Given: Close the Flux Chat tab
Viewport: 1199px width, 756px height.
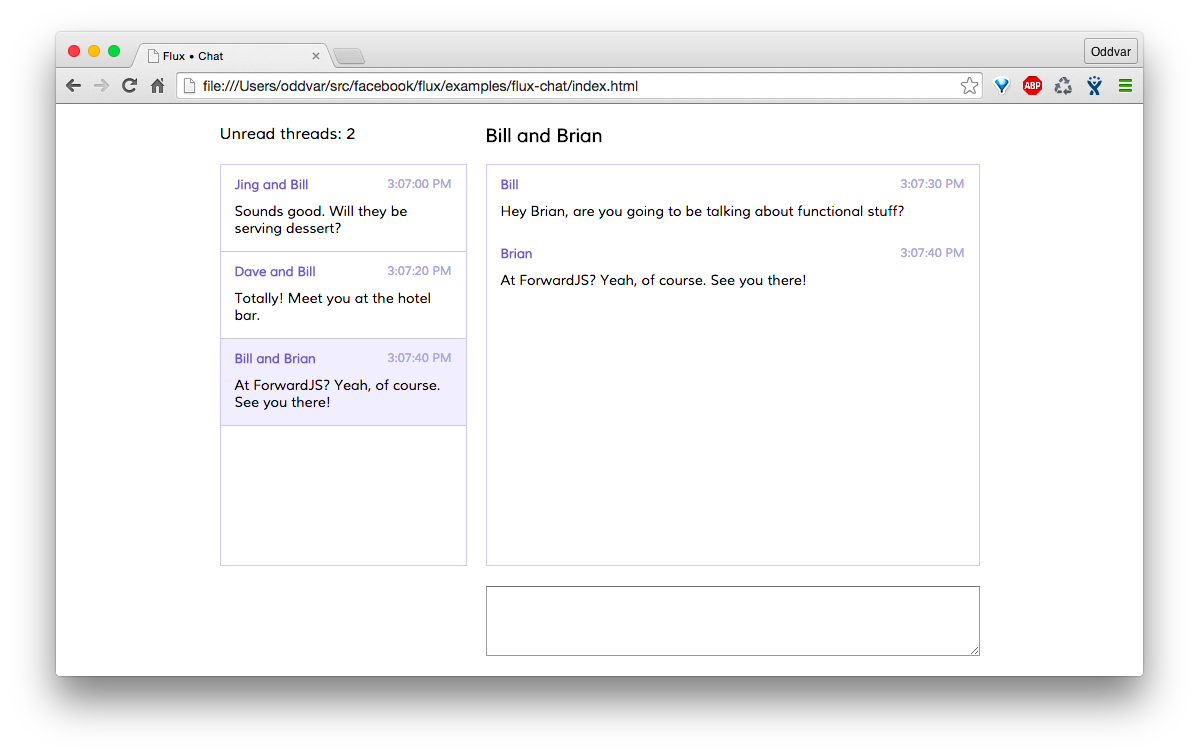Looking at the screenshot, I should [x=316, y=56].
